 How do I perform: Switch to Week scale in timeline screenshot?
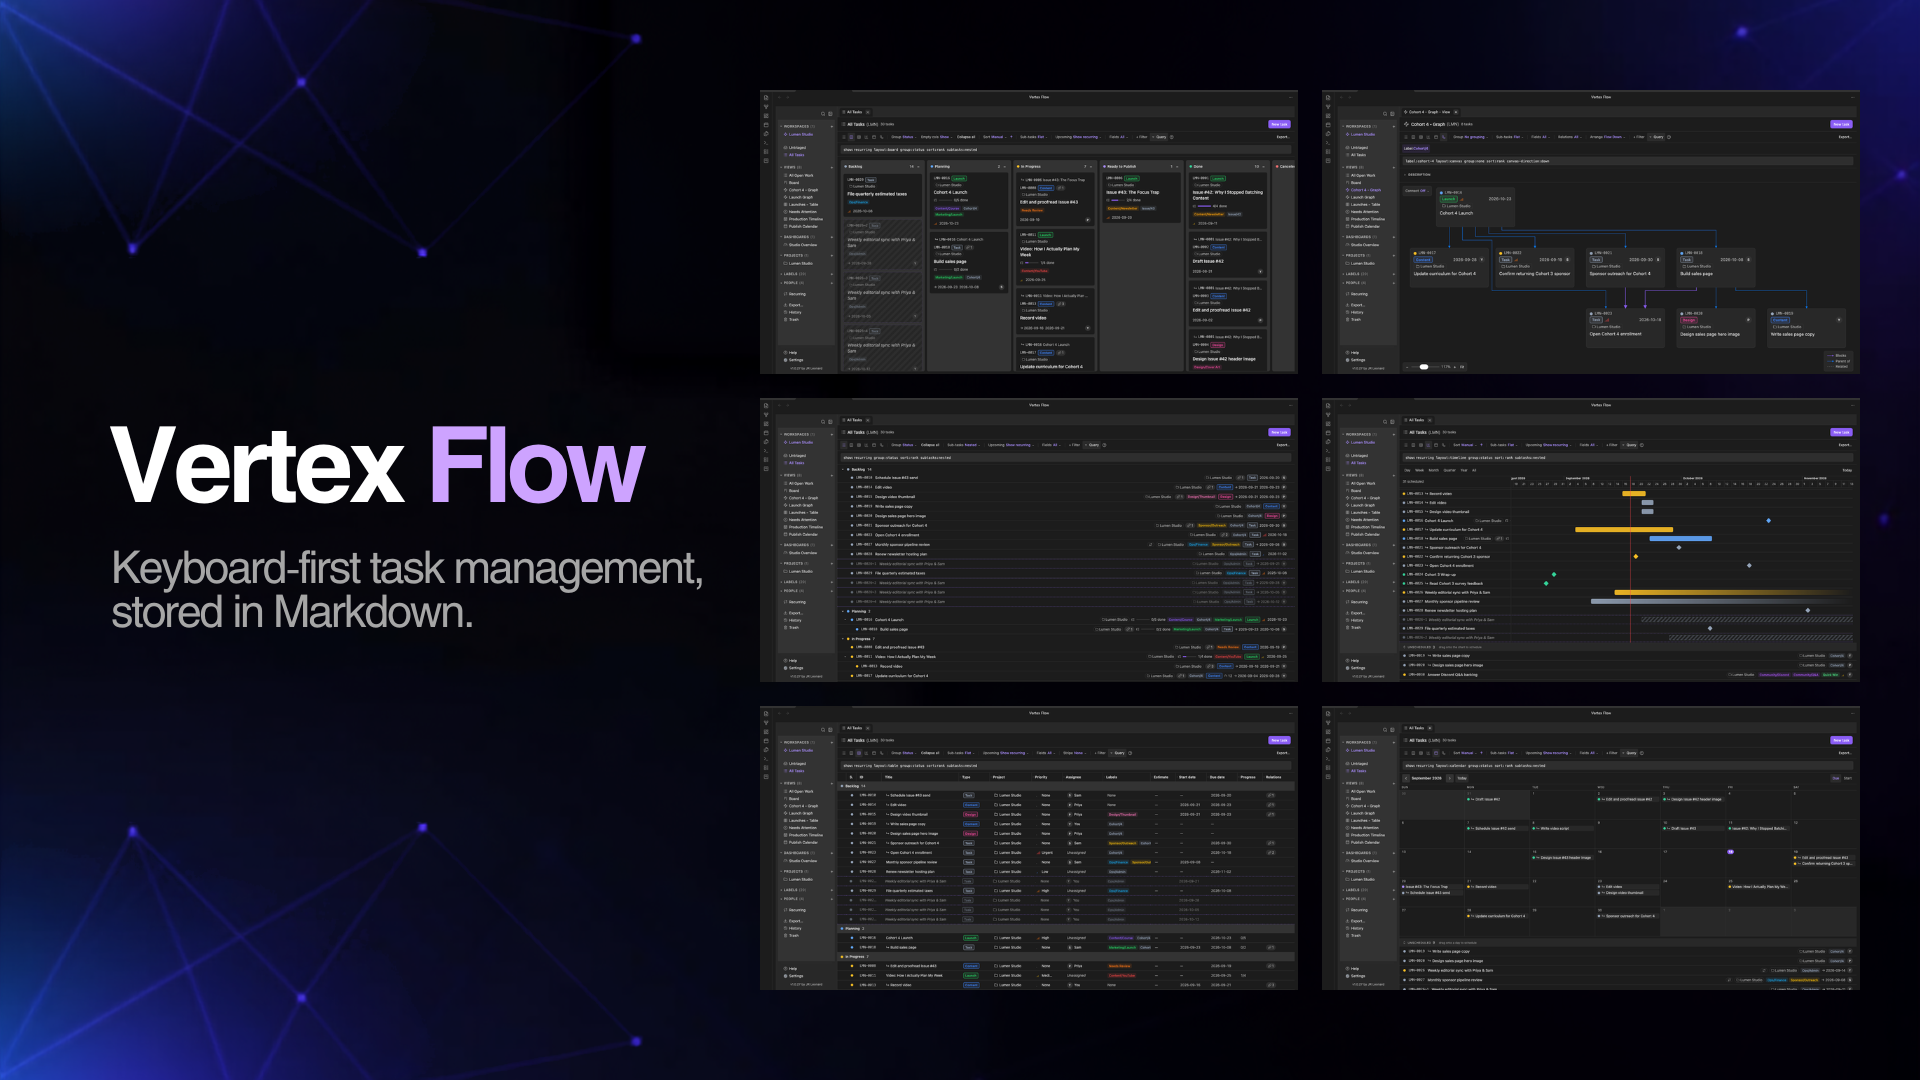tap(1419, 470)
